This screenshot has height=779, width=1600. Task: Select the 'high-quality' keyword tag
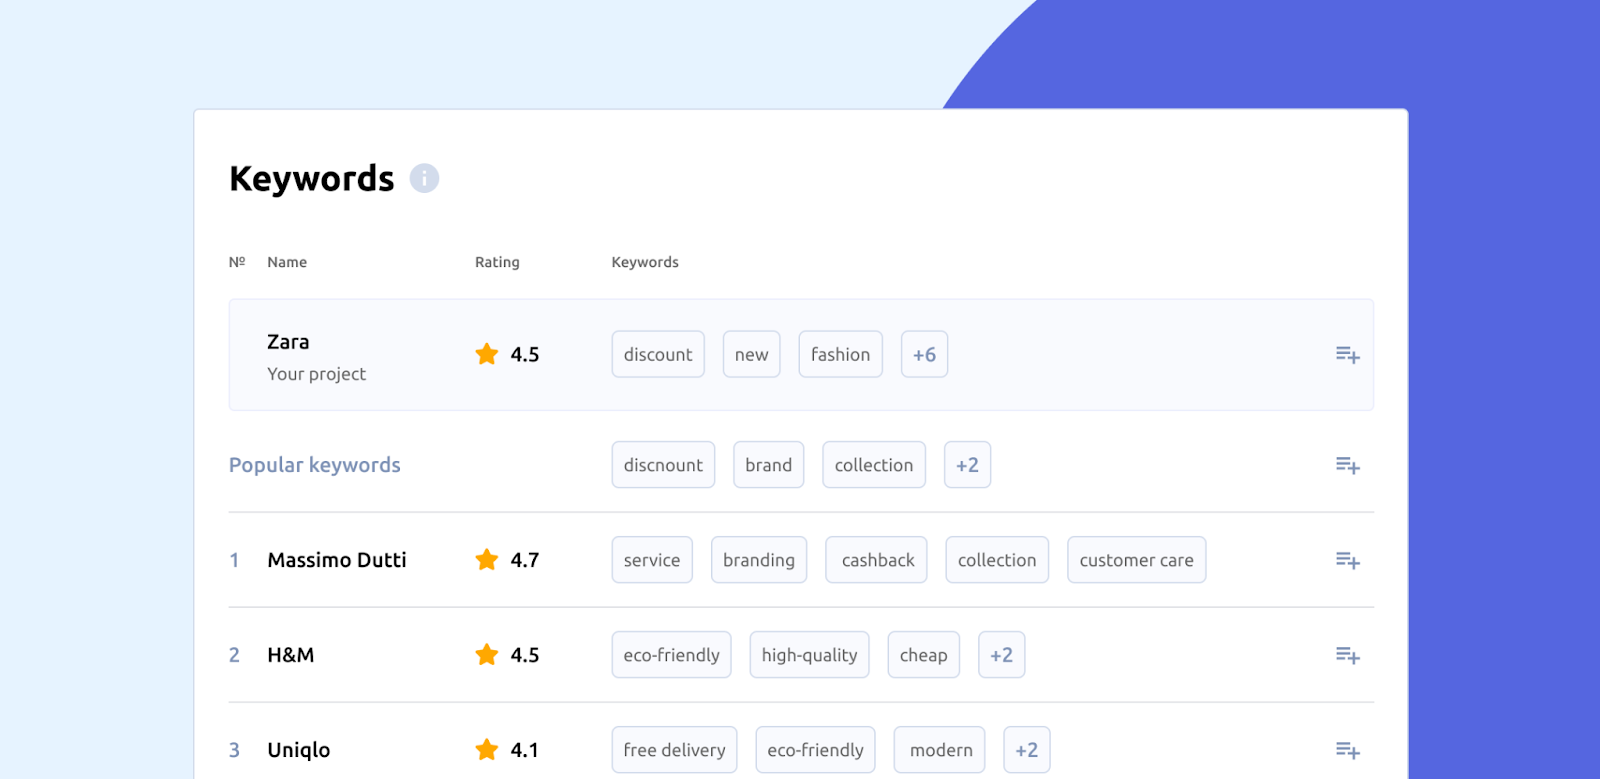(x=809, y=655)
